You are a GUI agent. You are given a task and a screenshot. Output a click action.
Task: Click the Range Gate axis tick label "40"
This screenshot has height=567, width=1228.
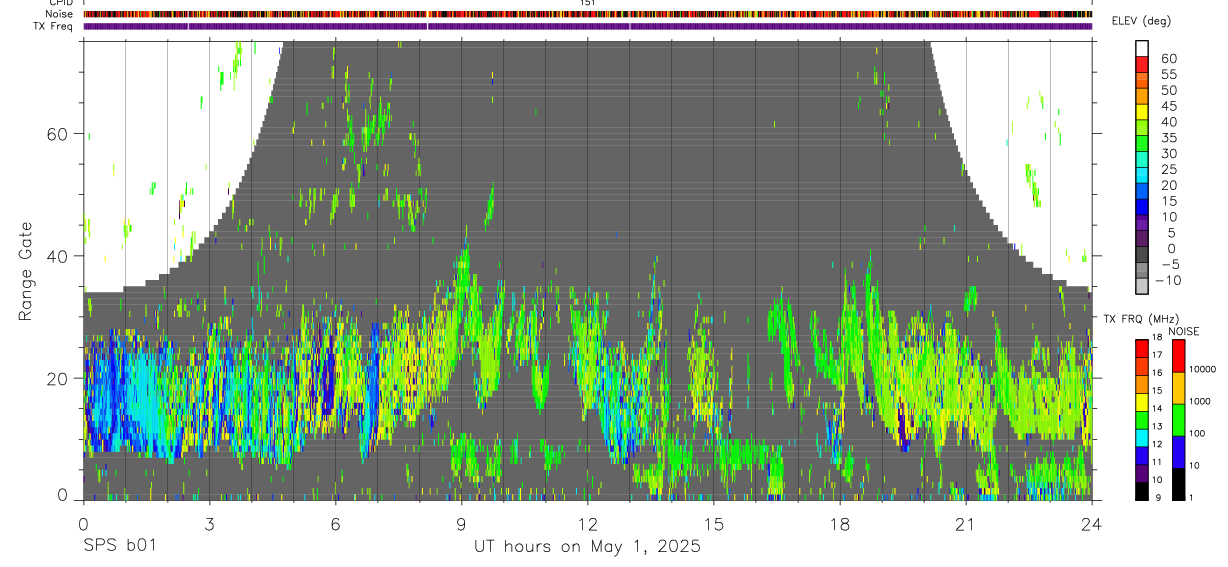[58, 256]
